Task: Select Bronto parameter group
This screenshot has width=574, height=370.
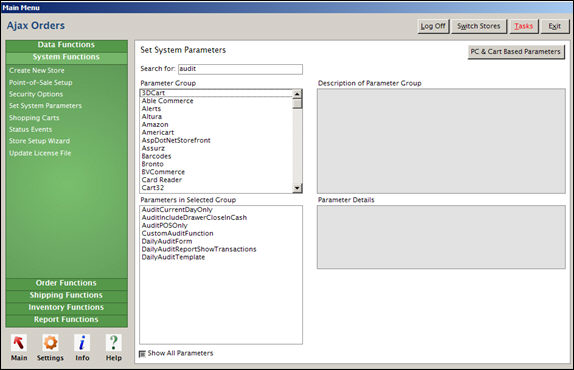Action: click(216, 164)
